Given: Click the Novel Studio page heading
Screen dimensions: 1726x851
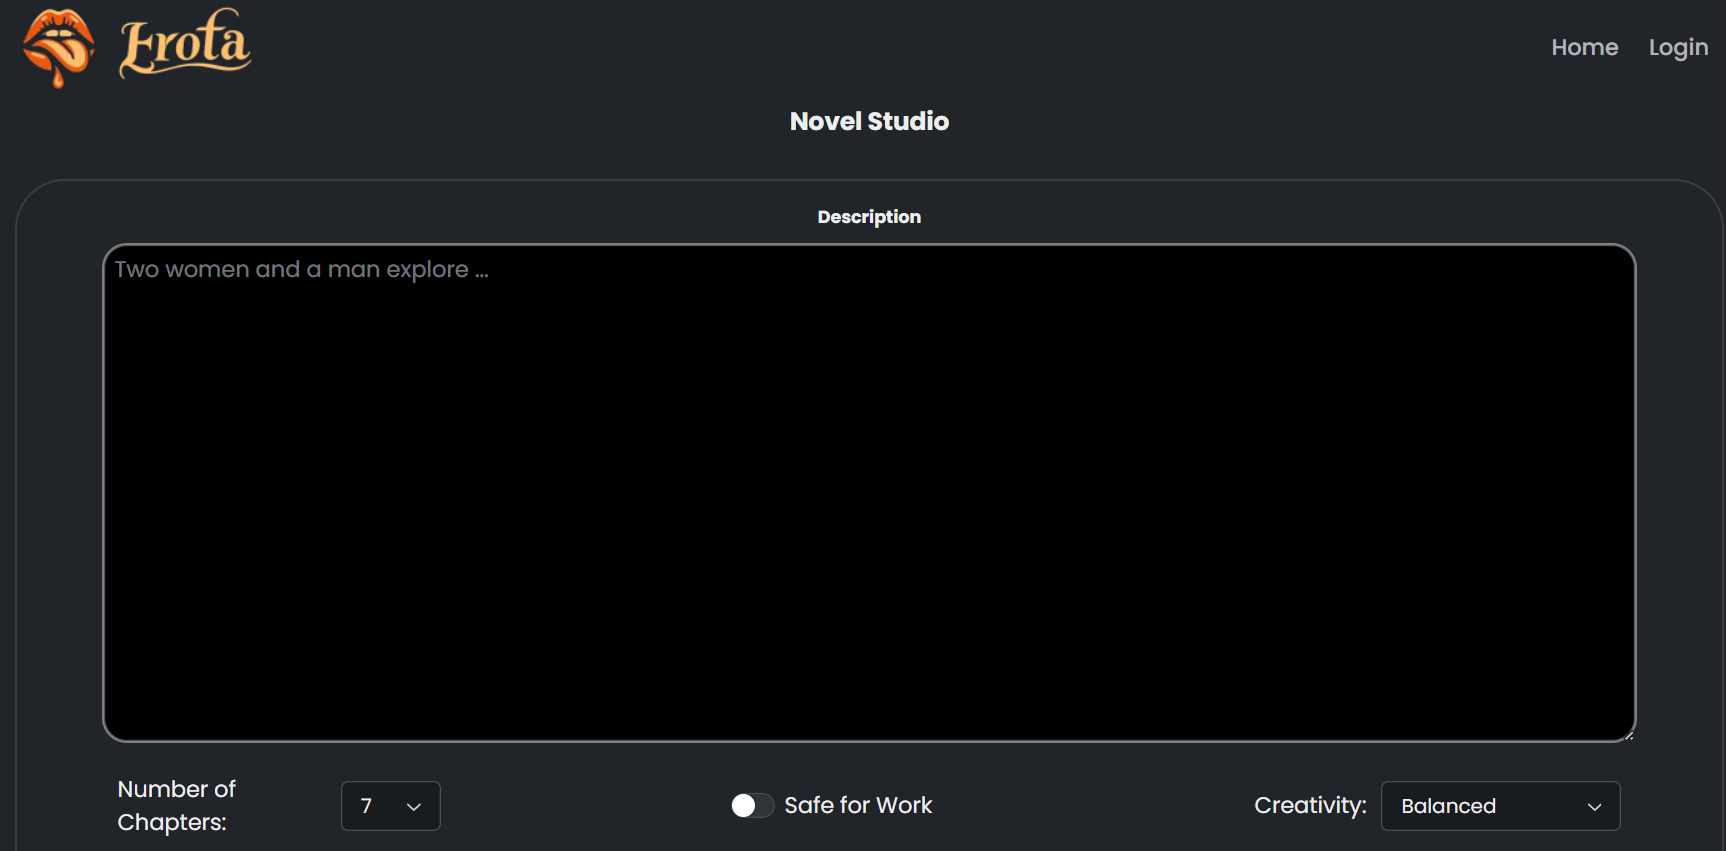Looking at the screenshot, I should pyautogui.click(x=869, y=121).
